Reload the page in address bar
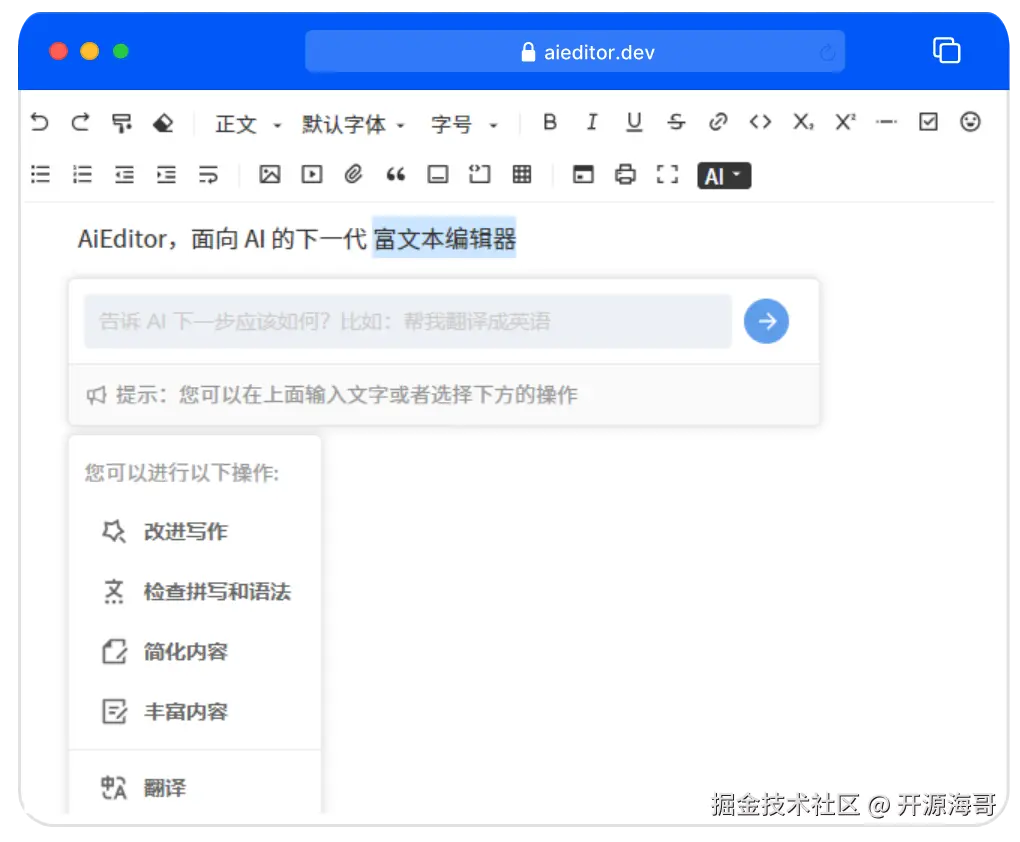1020x842 pixels. (x=827, y=52)
